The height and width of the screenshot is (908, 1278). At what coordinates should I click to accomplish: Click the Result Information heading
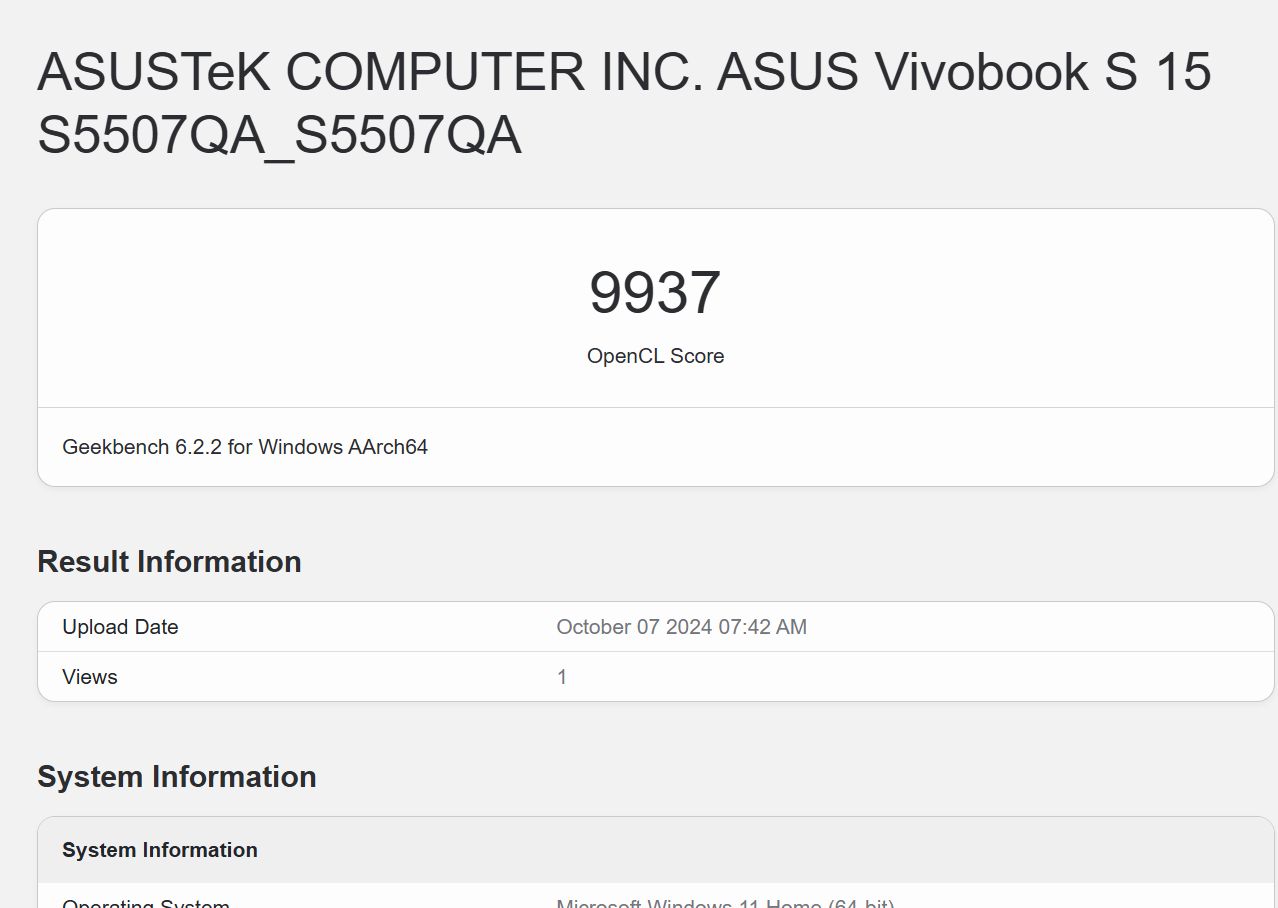[x=169, y=562]
